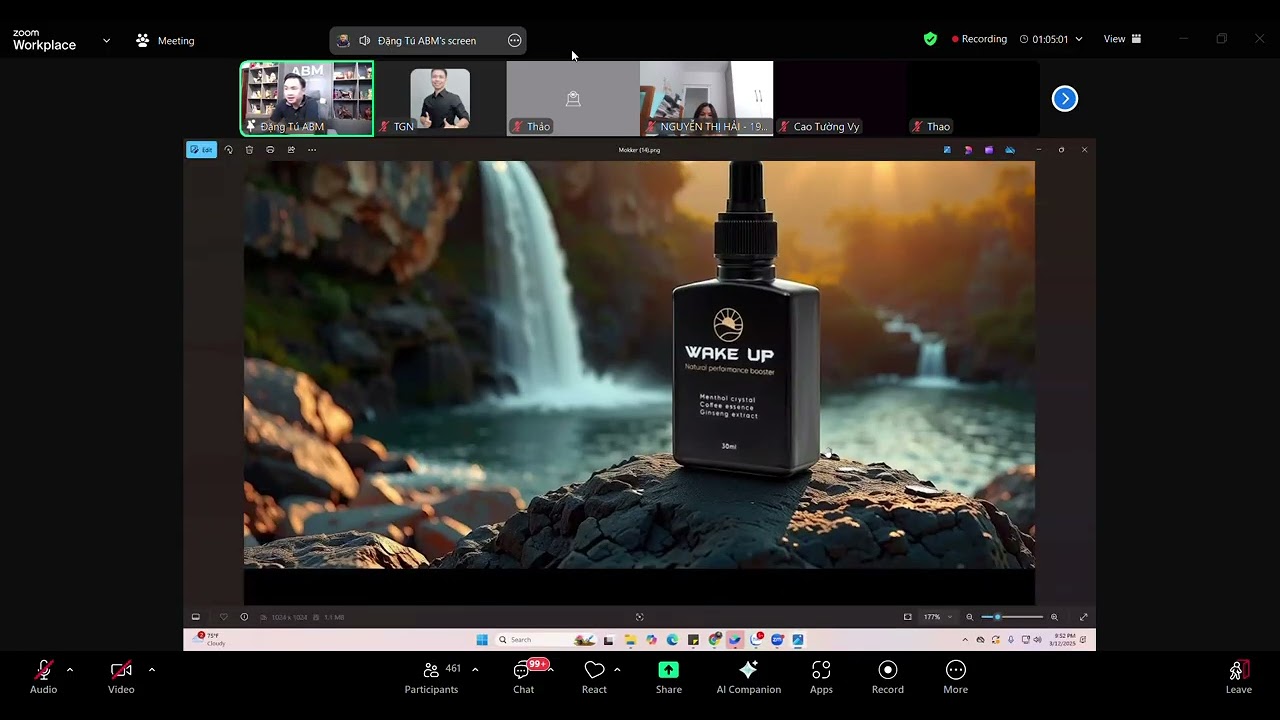Click the share icon in Photos toolbar
Viewport: 1280px width, 720px height.
pos(291,150)
